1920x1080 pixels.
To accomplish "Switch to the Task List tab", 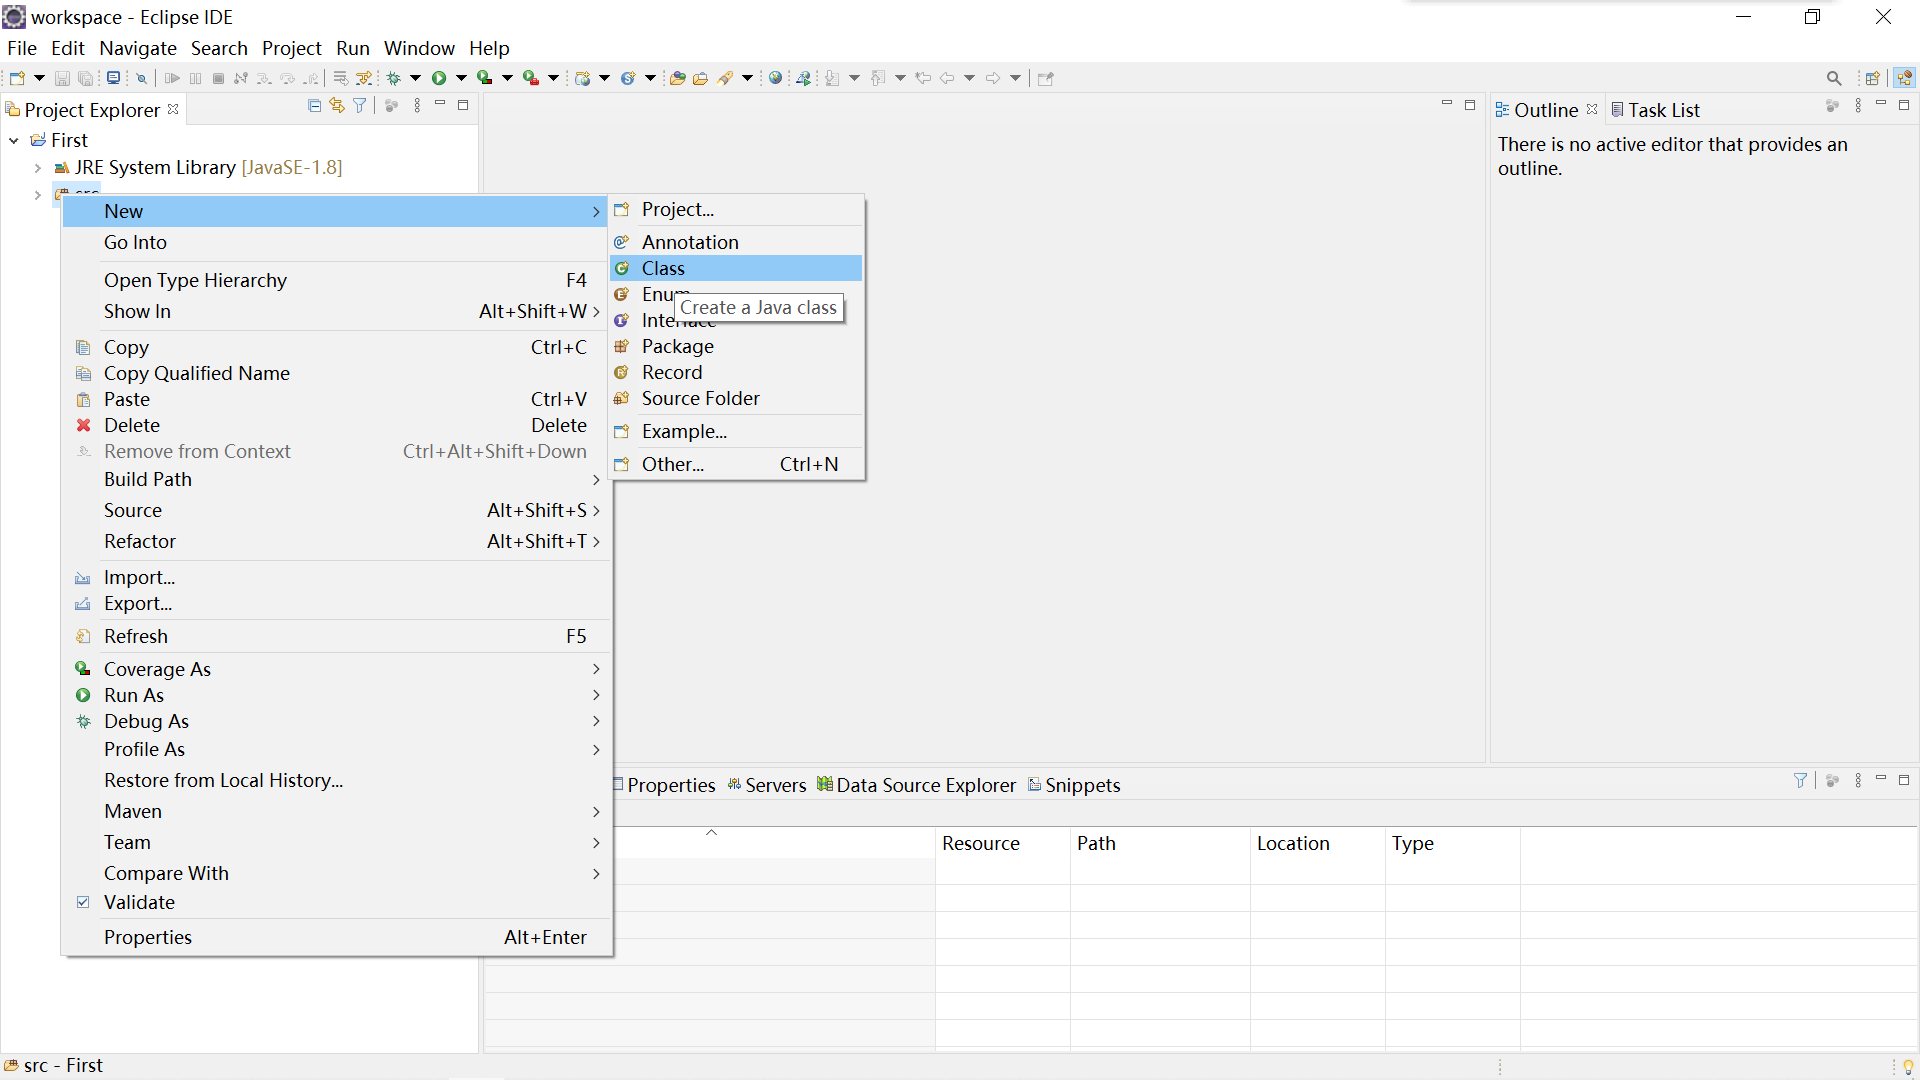I will [x=1655, y=110].
